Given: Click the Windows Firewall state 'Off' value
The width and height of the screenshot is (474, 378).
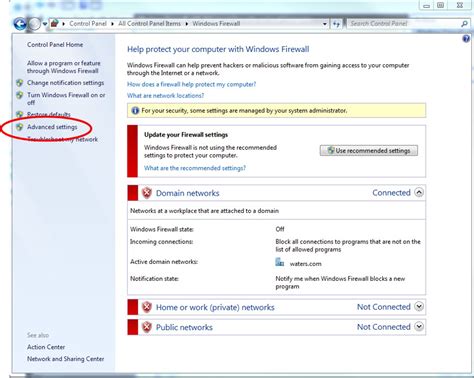Looking at the screenshot, I should (x=280, y=229).
